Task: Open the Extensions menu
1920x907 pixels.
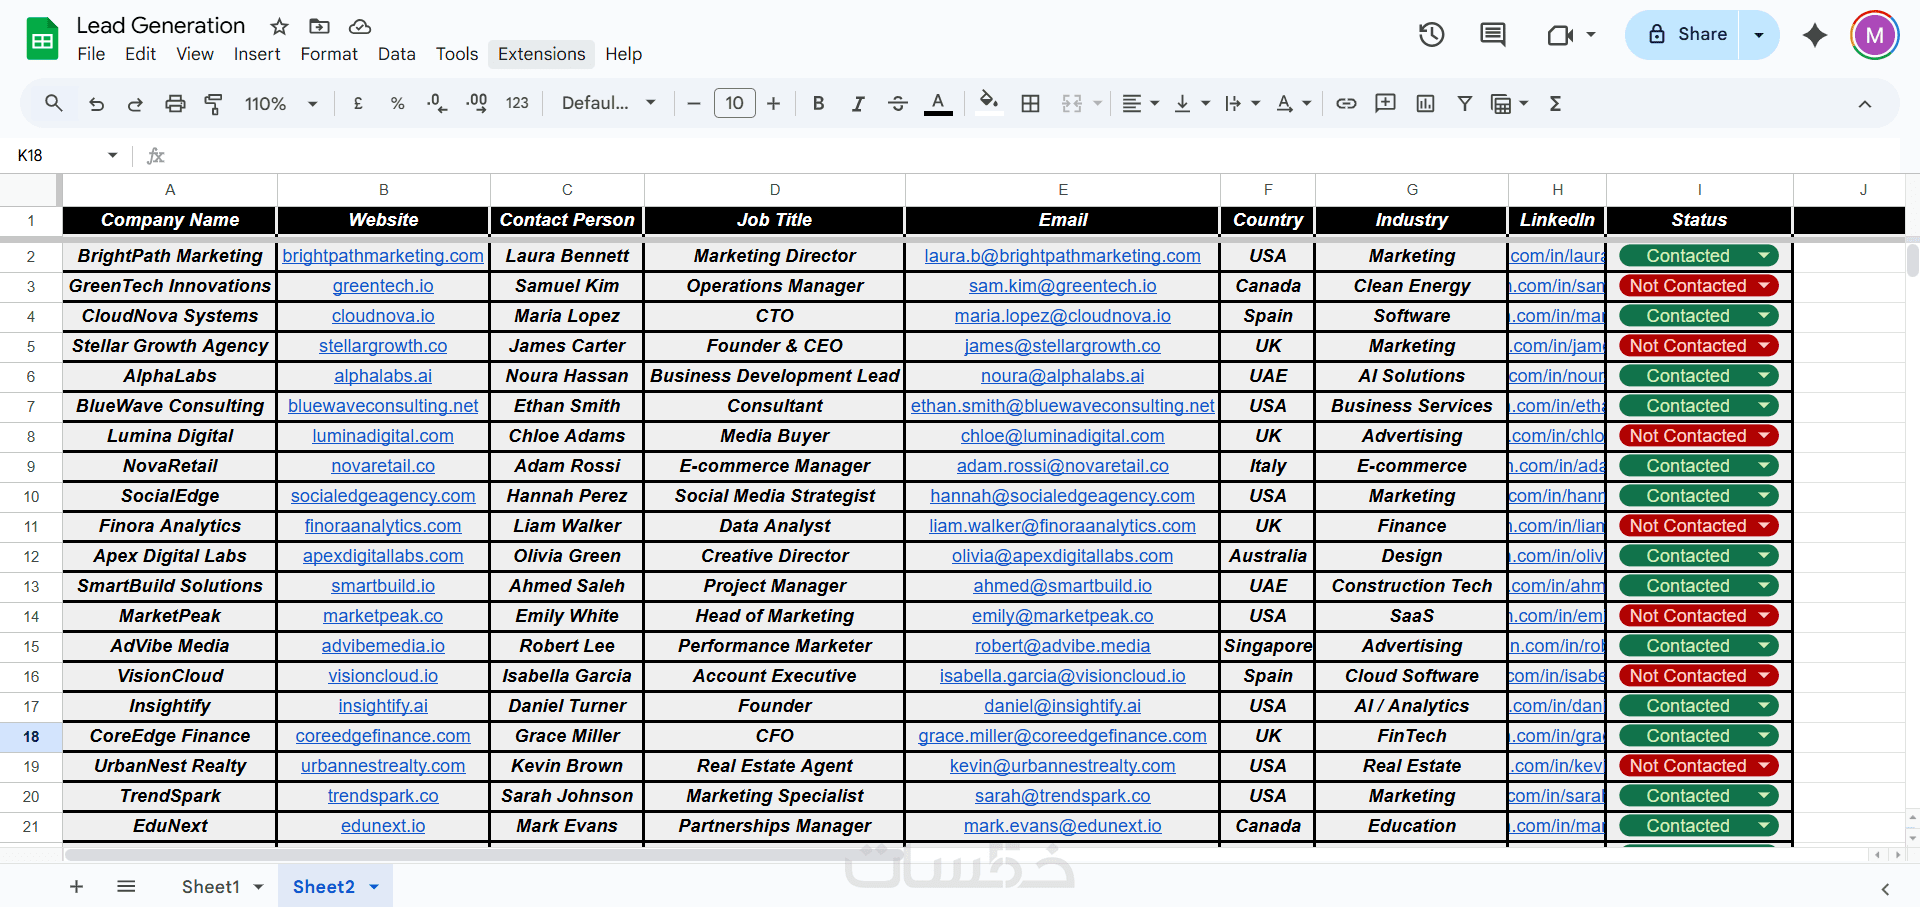Action: point(542,54)
